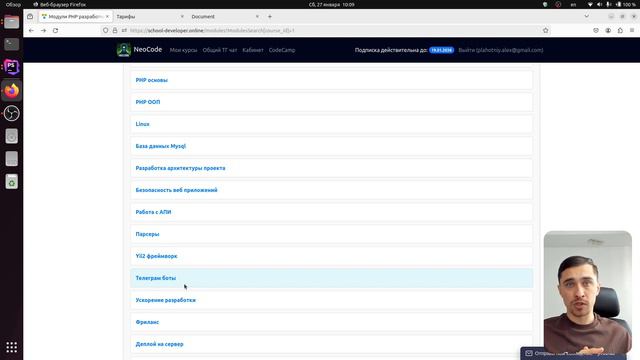Image resolution: width=640 pixels, height=360 pixels.
Task: Click the address bar URL field
Action: pos(327,30)
